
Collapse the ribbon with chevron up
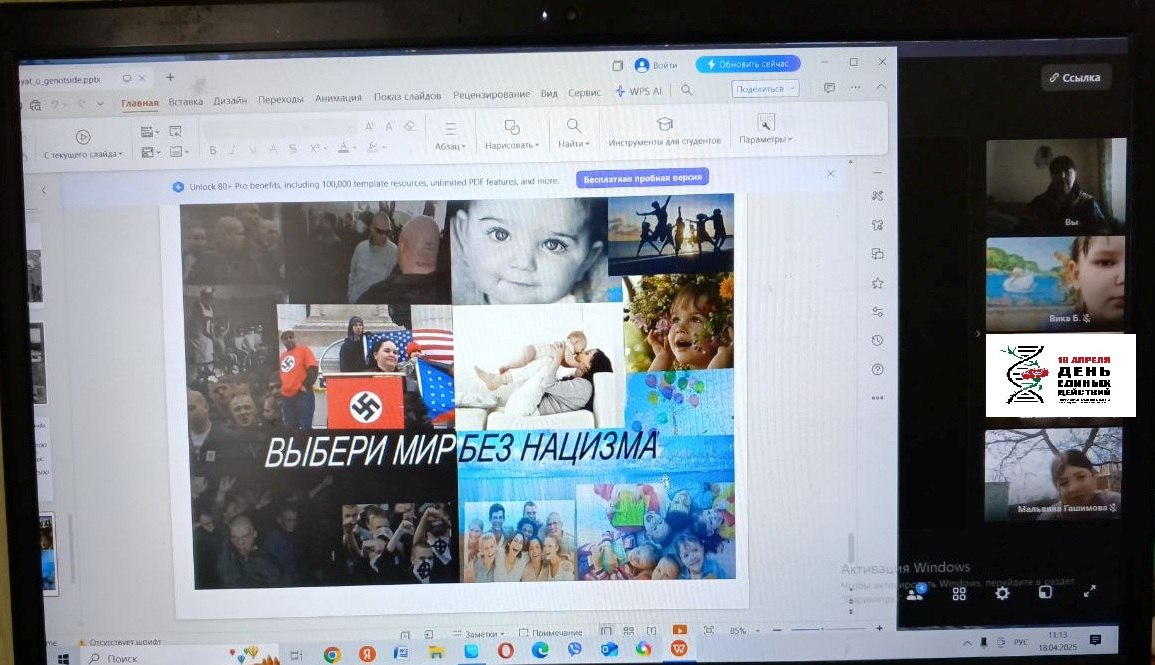(x=881, y=86)
